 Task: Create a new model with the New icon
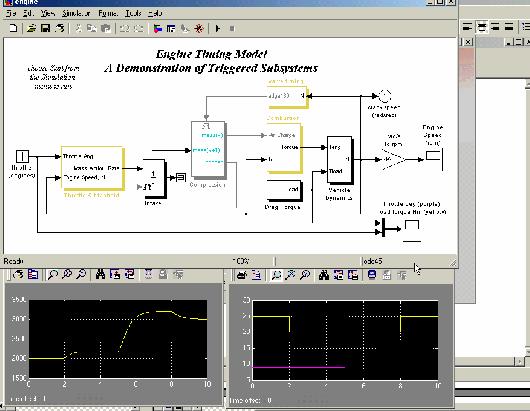click(13, 28)
